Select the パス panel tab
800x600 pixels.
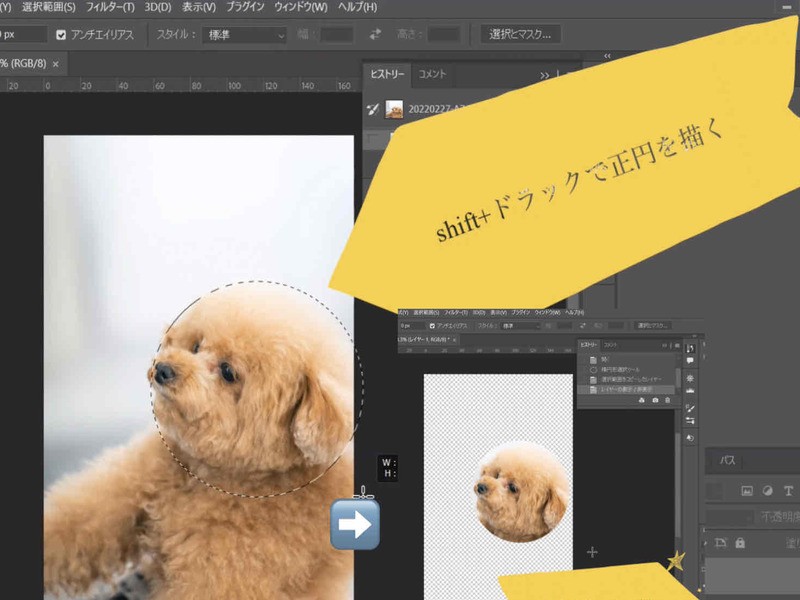727,461
